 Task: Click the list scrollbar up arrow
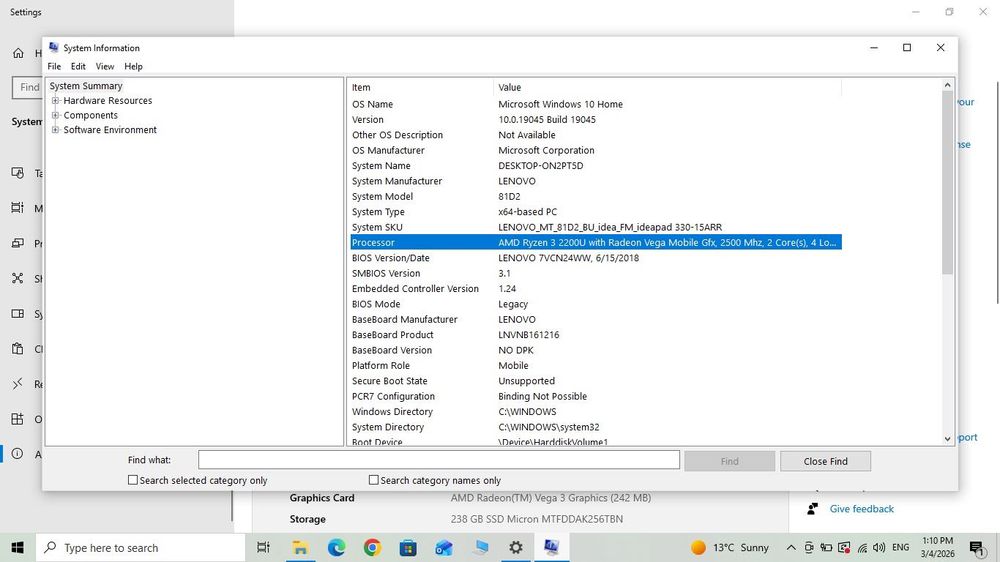click(x=947, y=85)
